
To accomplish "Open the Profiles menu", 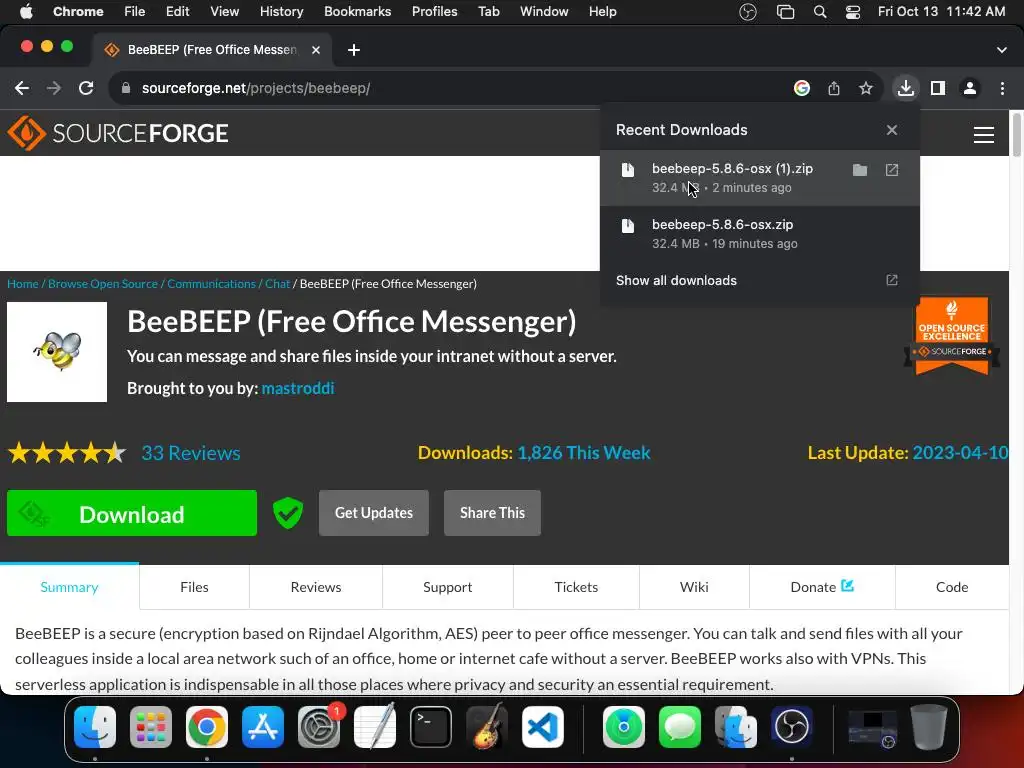I will point(434,12).
